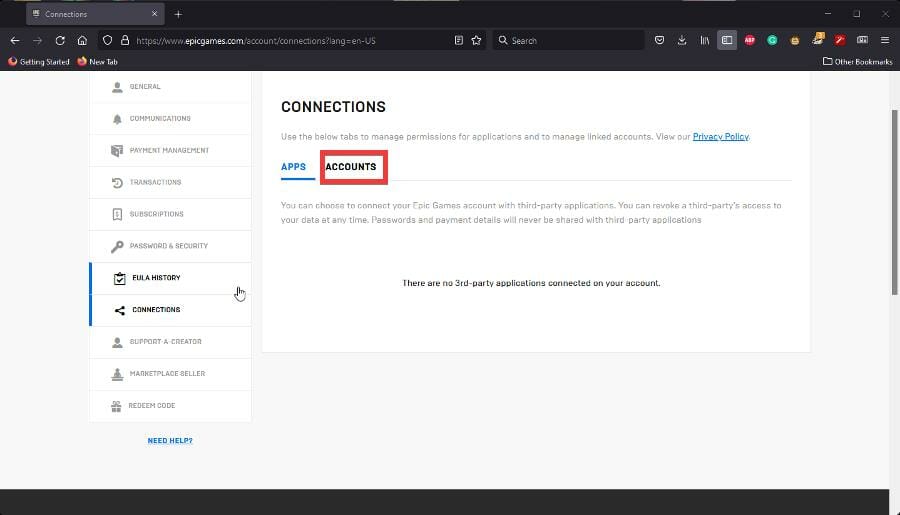Close the Connections browser tab

[x=154, y=14]
